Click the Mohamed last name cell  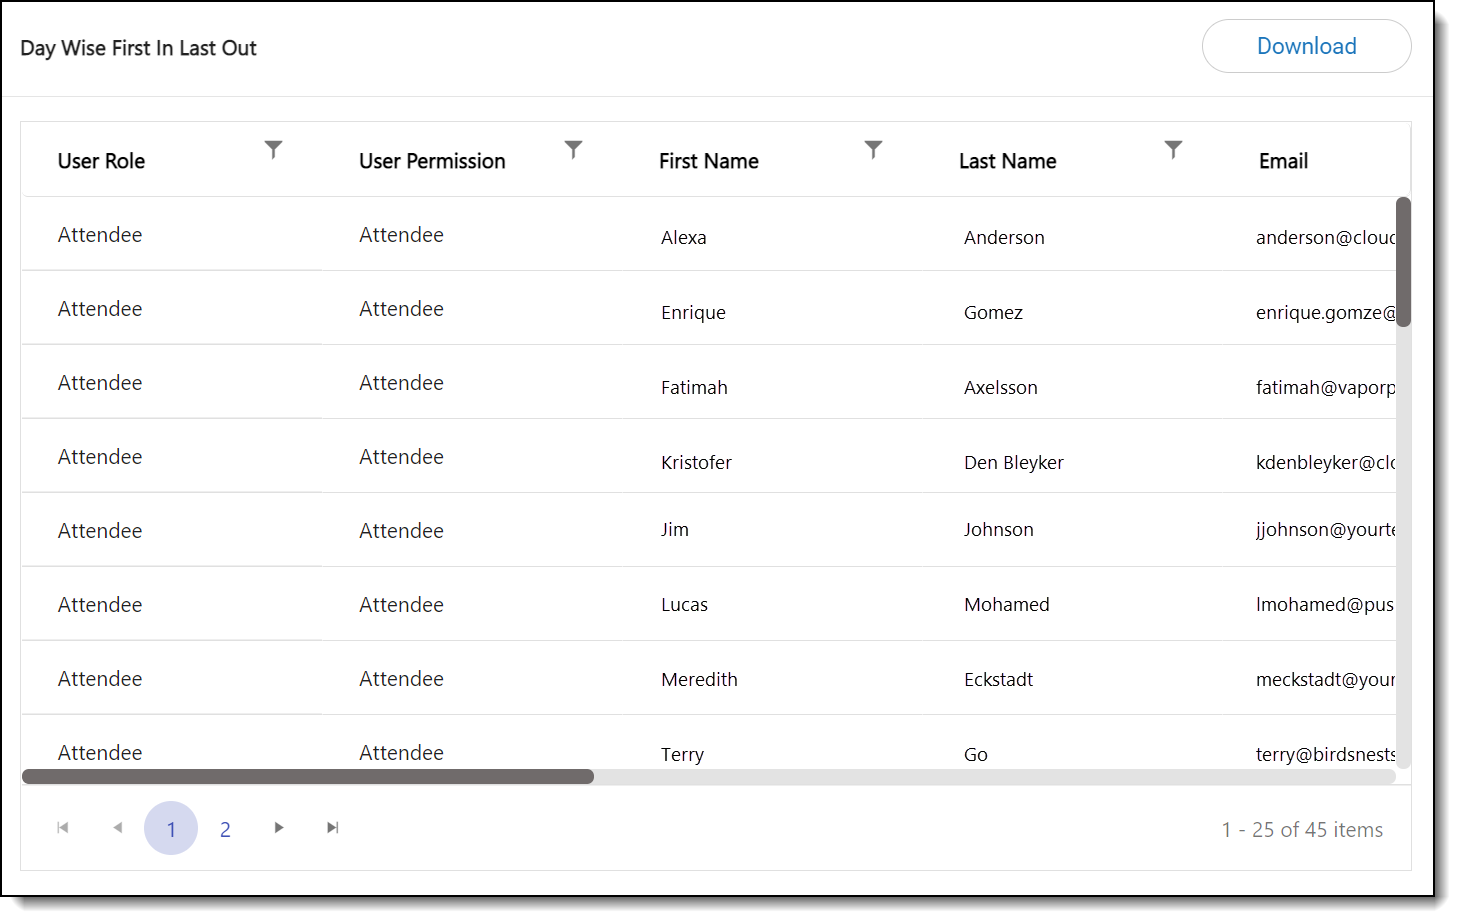coord(1006,604)
